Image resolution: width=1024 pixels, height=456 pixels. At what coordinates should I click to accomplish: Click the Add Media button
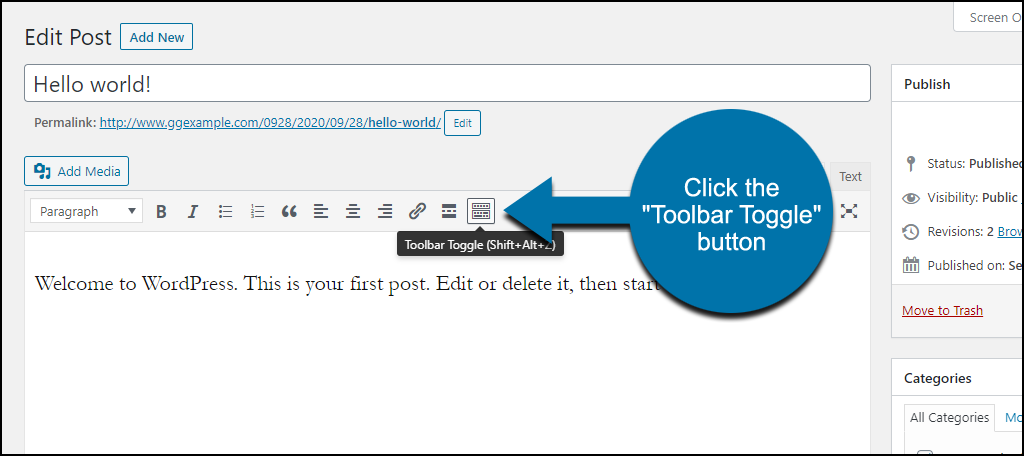pos(76,171)
